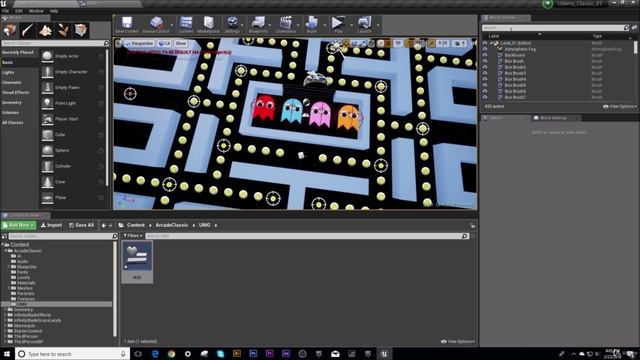Open Settings toolbar icon
The image size is (640, 360).
(x=232, y=24)
